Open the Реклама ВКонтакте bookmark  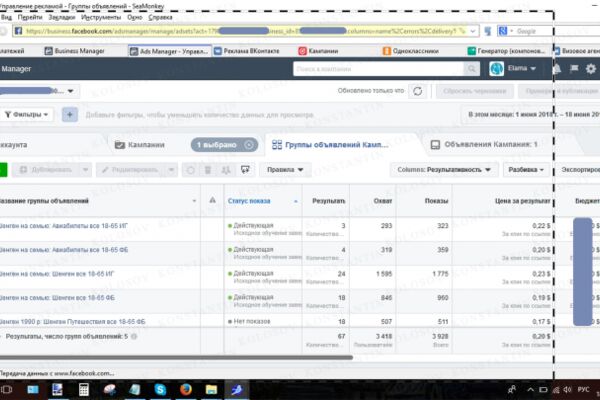click(x=247, y=51)
